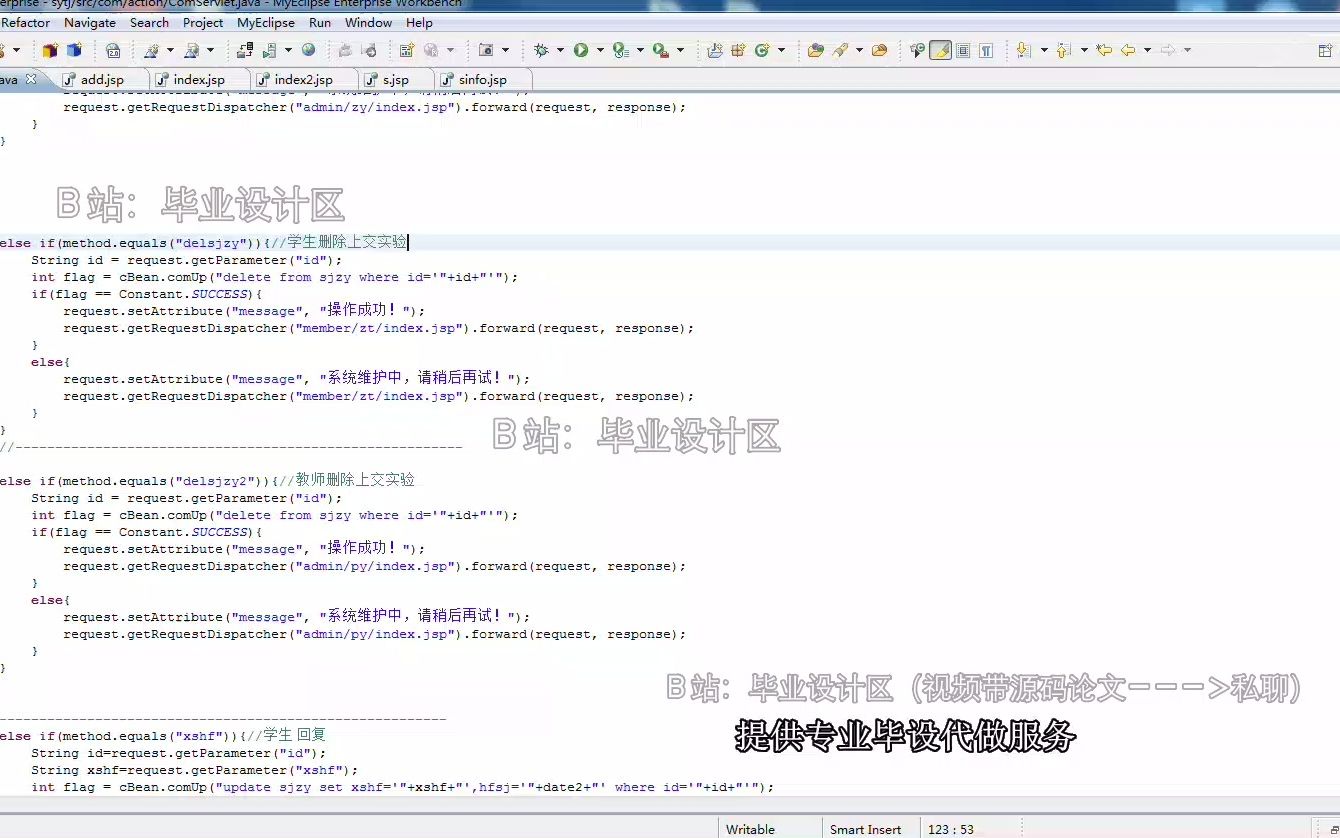Screen dimensions: 1340x838
Task: Open dropdown beside flashlight search icon
Action: coord(859,50)
